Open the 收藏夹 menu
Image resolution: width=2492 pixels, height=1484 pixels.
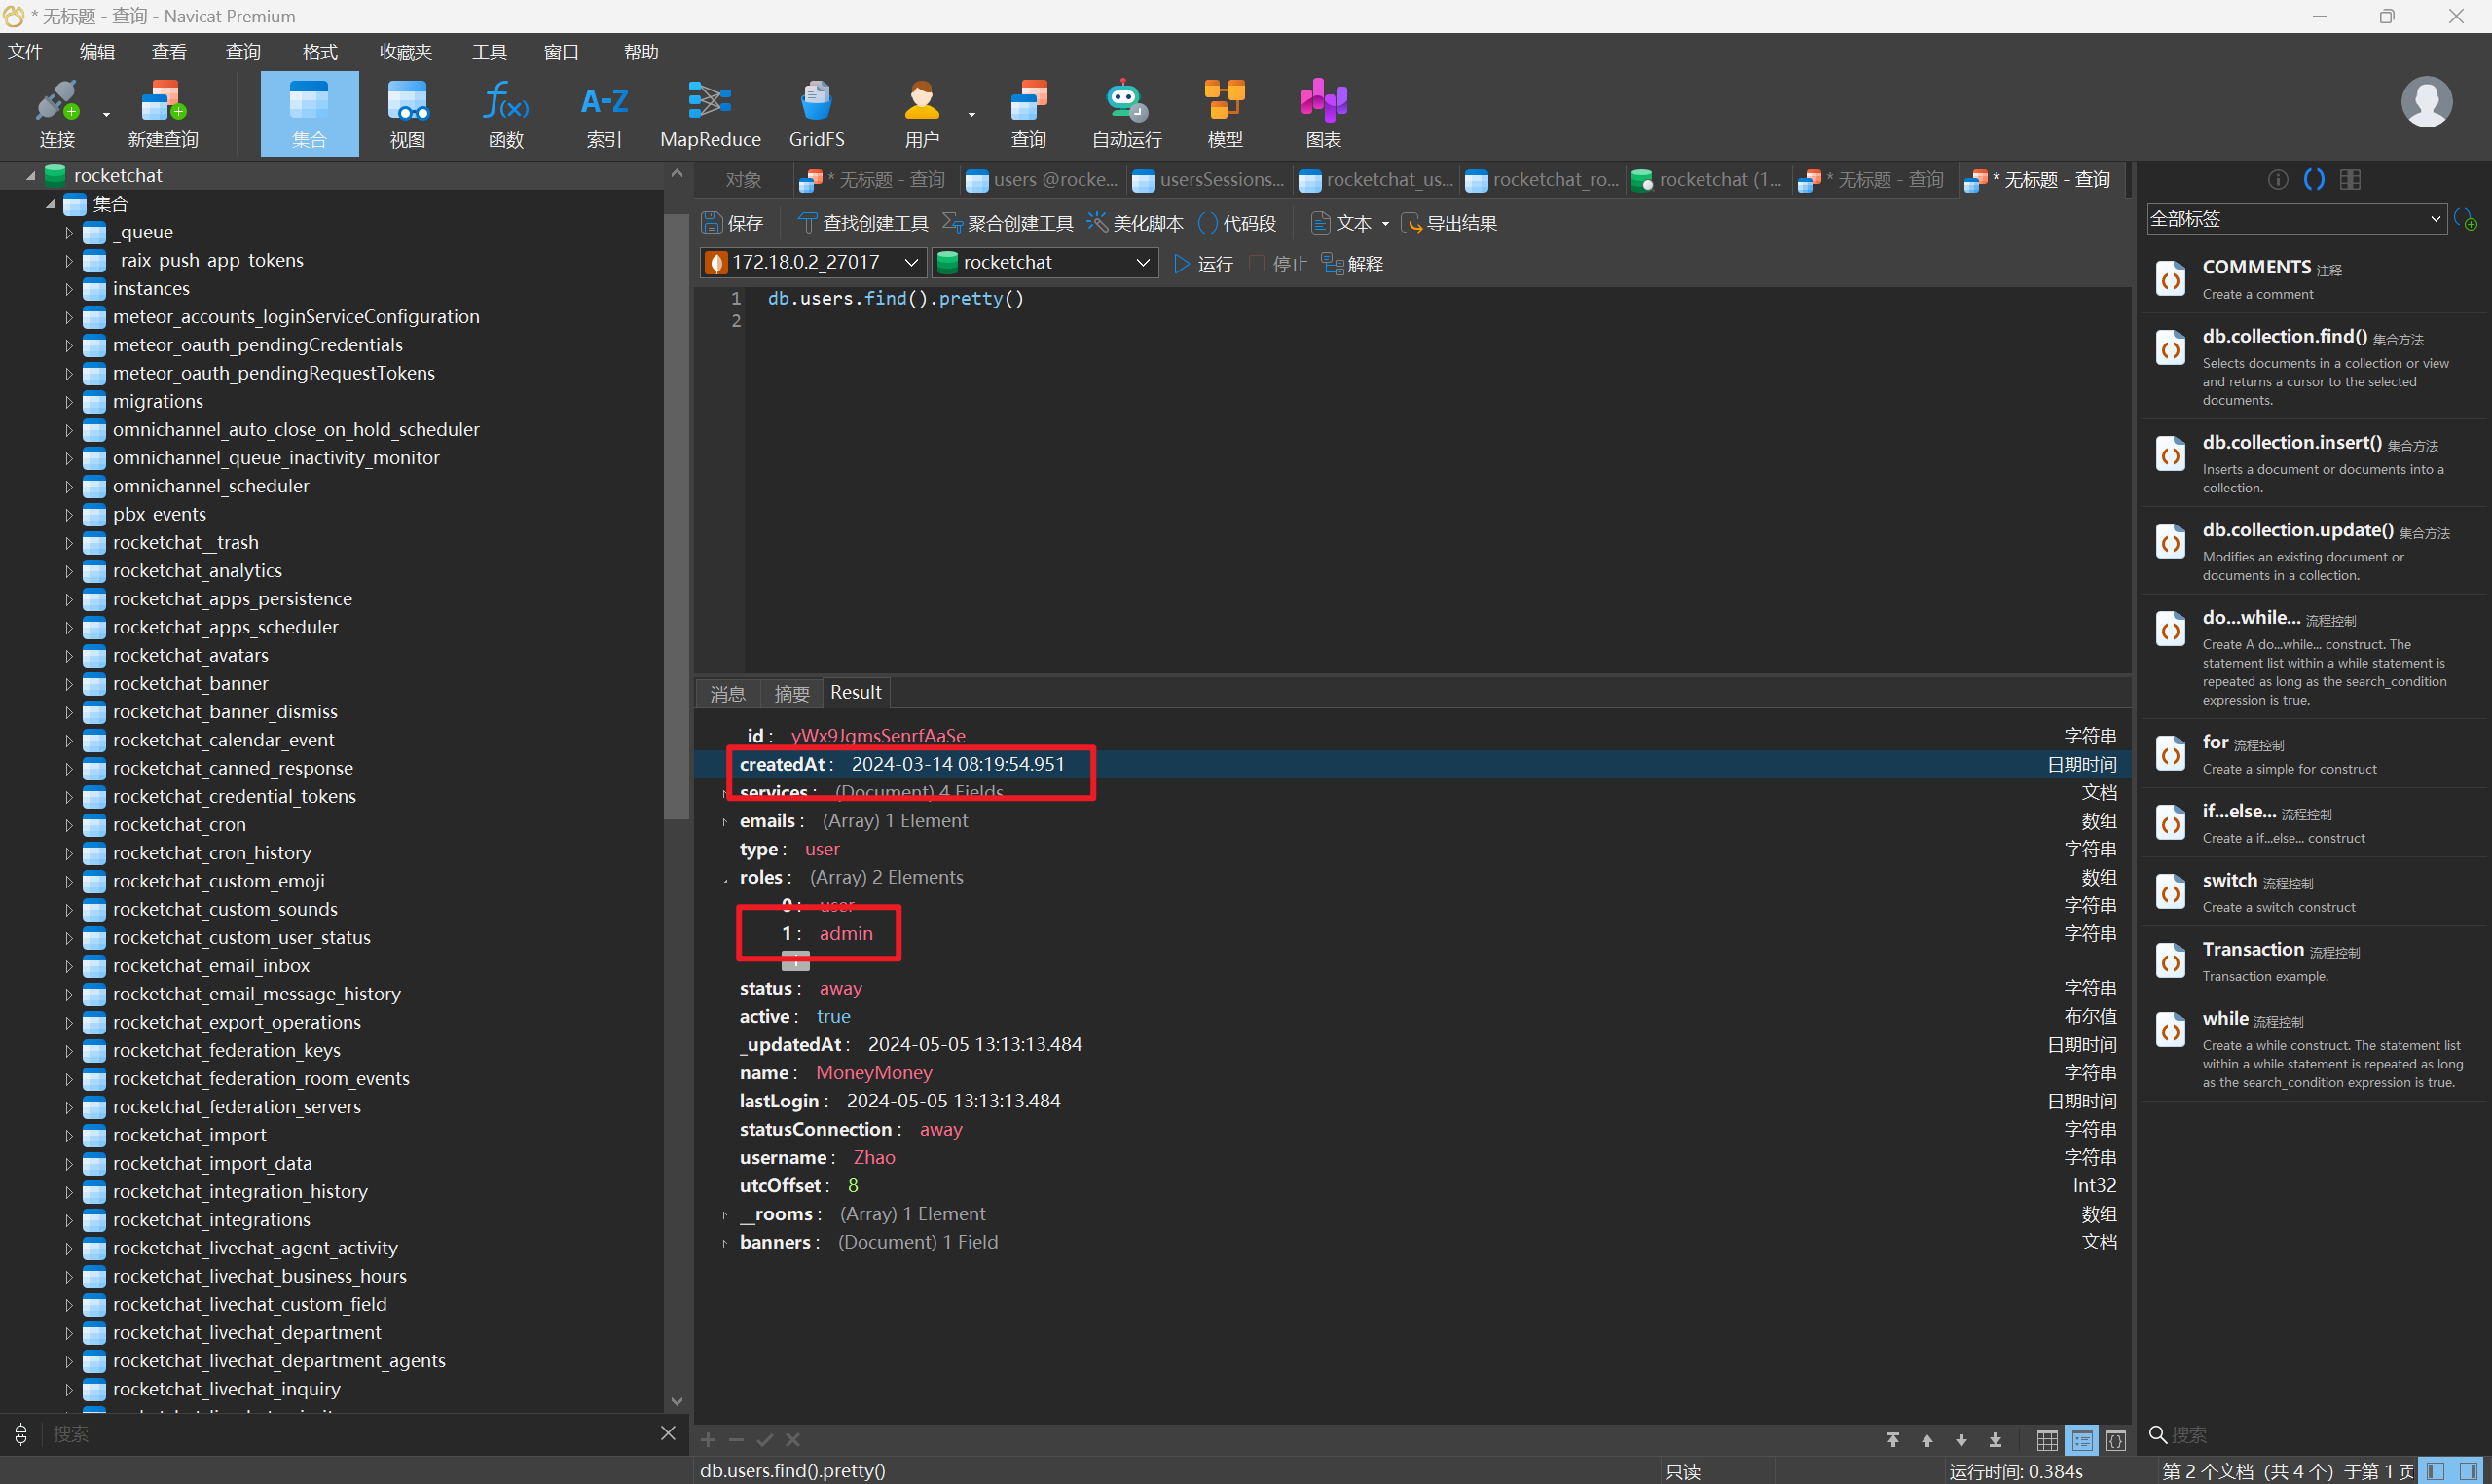[x=405, y=52]
